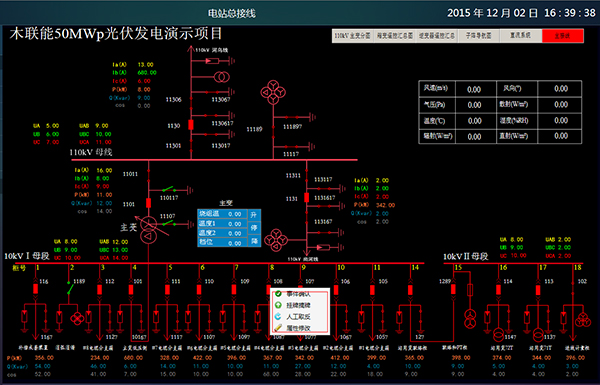600x385 pixels.
Task: Select breaker 111 on feeder 5
Action: pos(167,290)
